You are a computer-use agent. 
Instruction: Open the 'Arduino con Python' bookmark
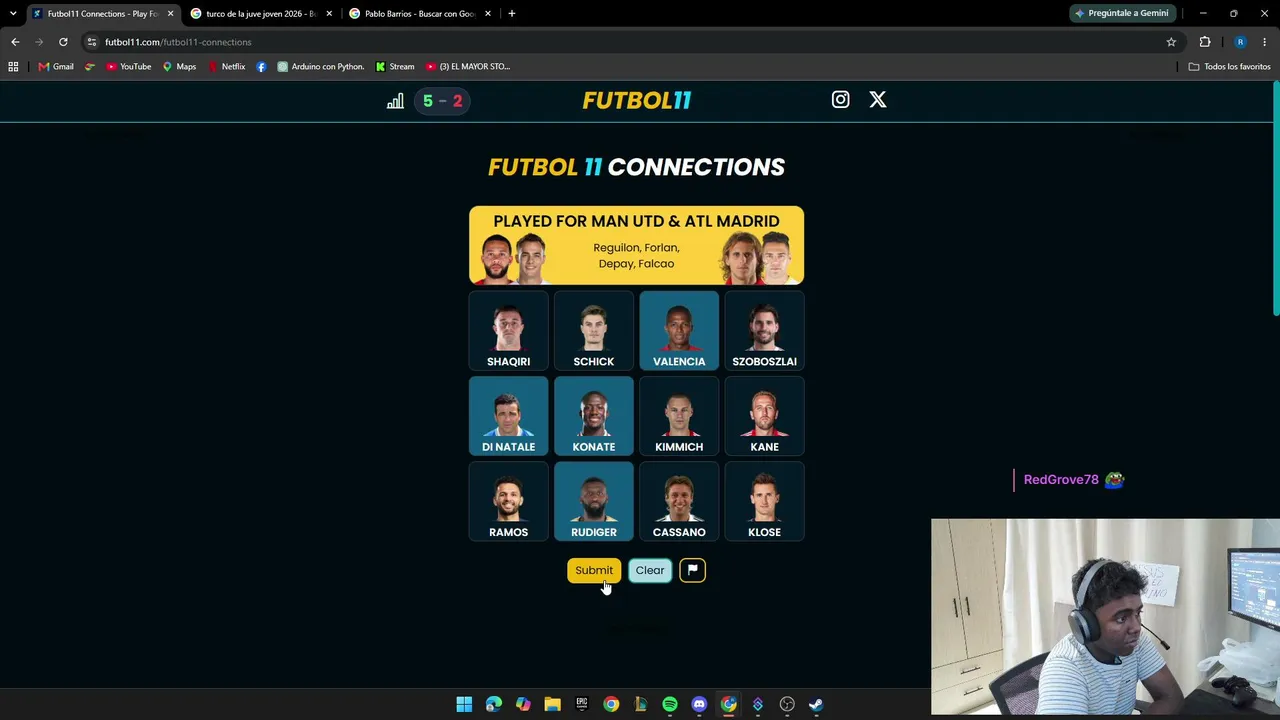tap(320, 67)
